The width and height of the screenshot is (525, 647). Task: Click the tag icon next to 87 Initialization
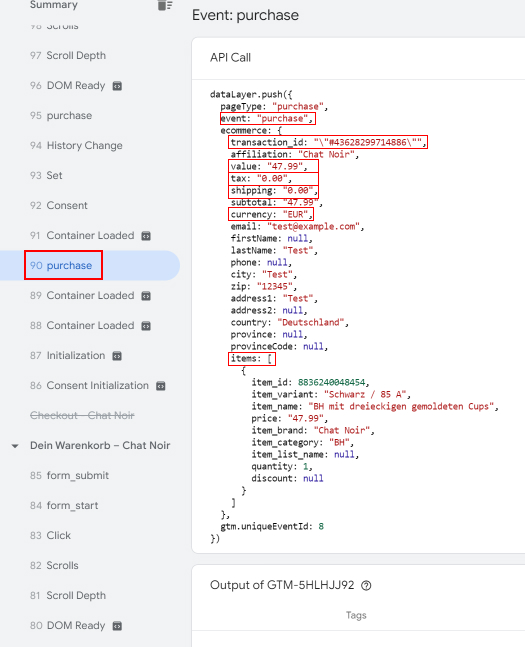[x=117, y=356]
